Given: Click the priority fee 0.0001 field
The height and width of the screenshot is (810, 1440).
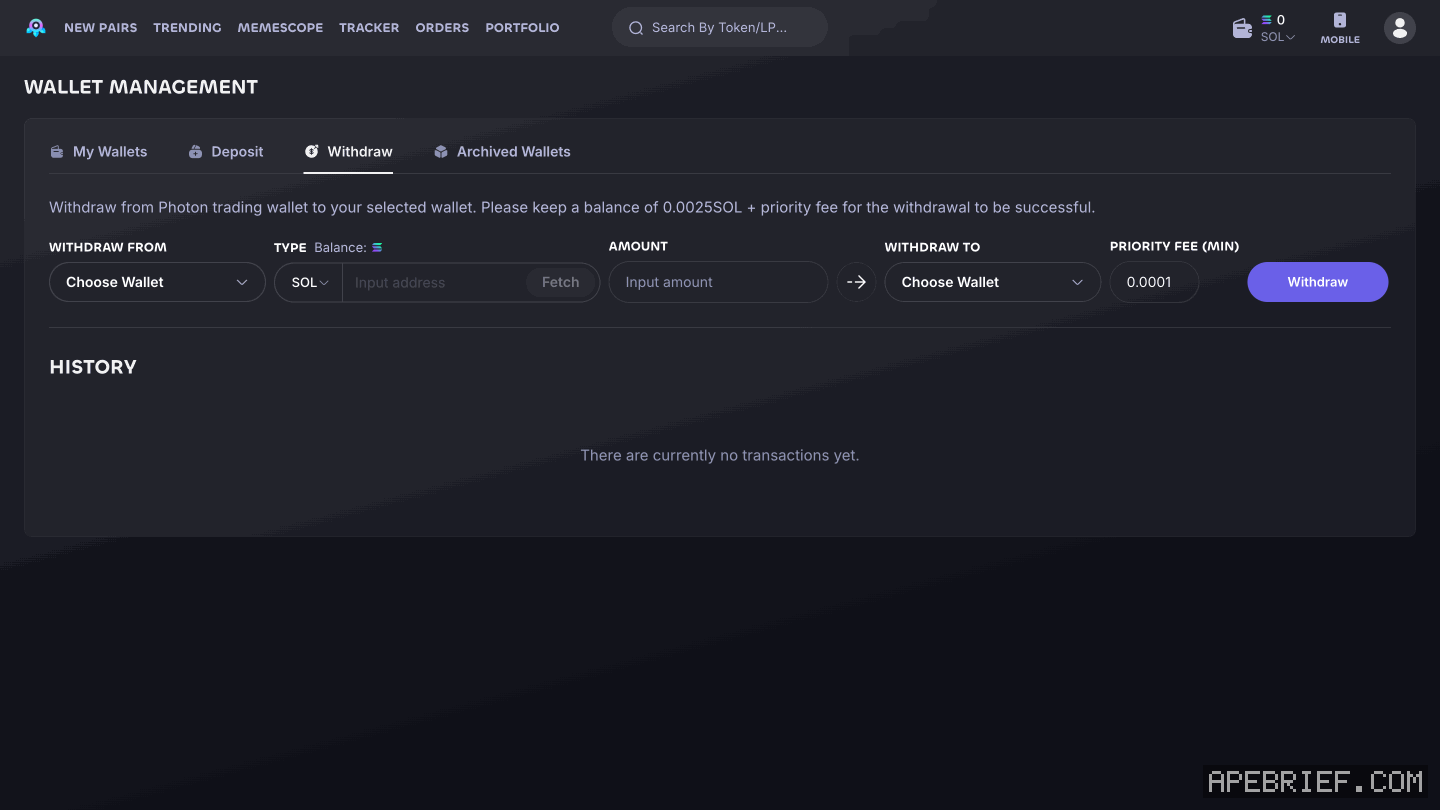Looking at the screenshot, I should pyautogui.click(x=1154, y=282).
